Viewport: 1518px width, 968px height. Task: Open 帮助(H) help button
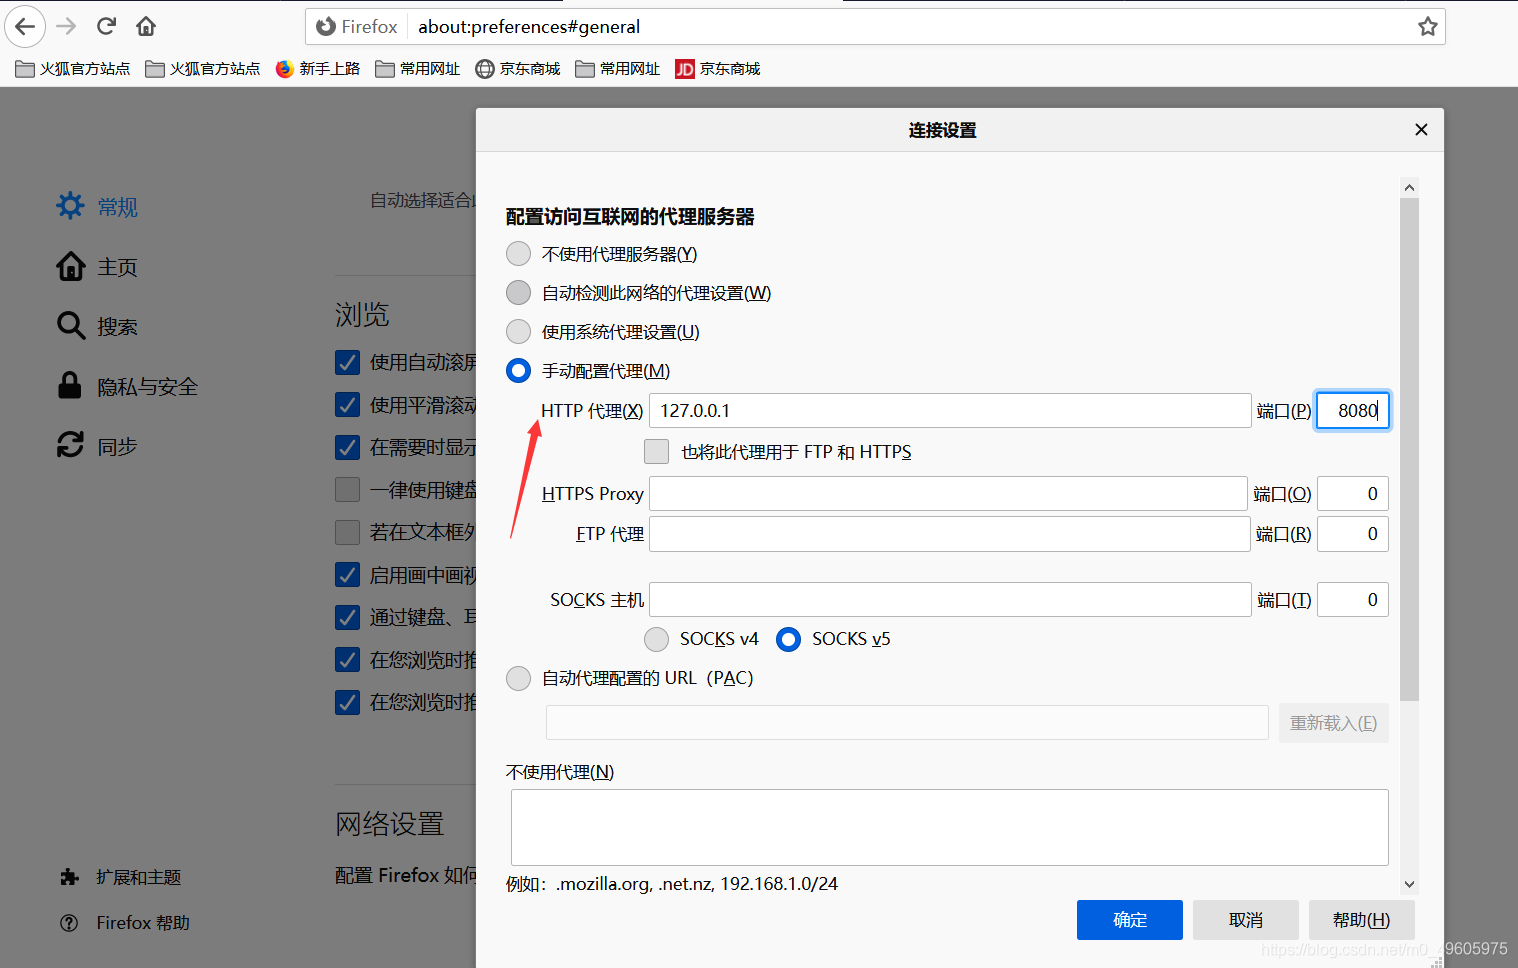point(1362,920)
